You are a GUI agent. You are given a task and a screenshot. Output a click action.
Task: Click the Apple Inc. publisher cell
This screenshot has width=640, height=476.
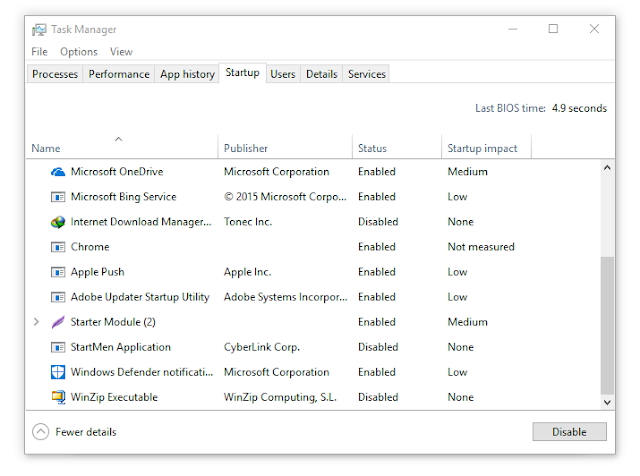tap(247, 272)
